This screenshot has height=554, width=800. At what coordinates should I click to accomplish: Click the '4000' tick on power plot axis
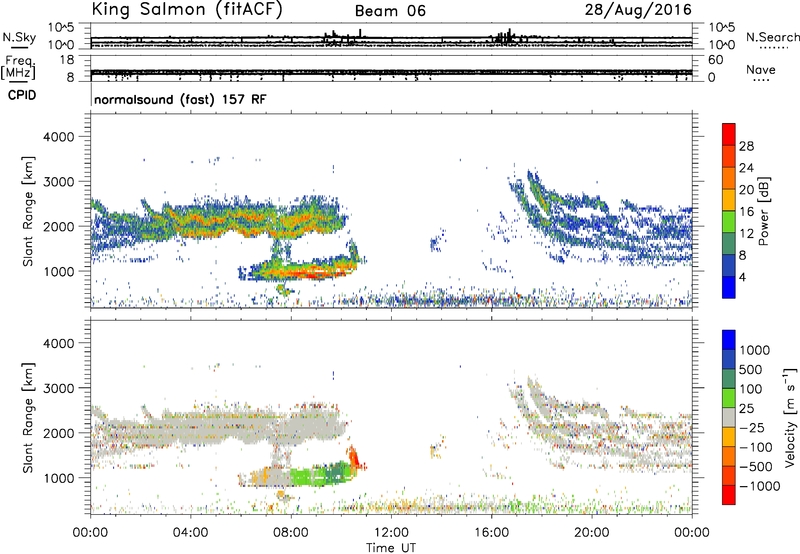tap(58, 137)
